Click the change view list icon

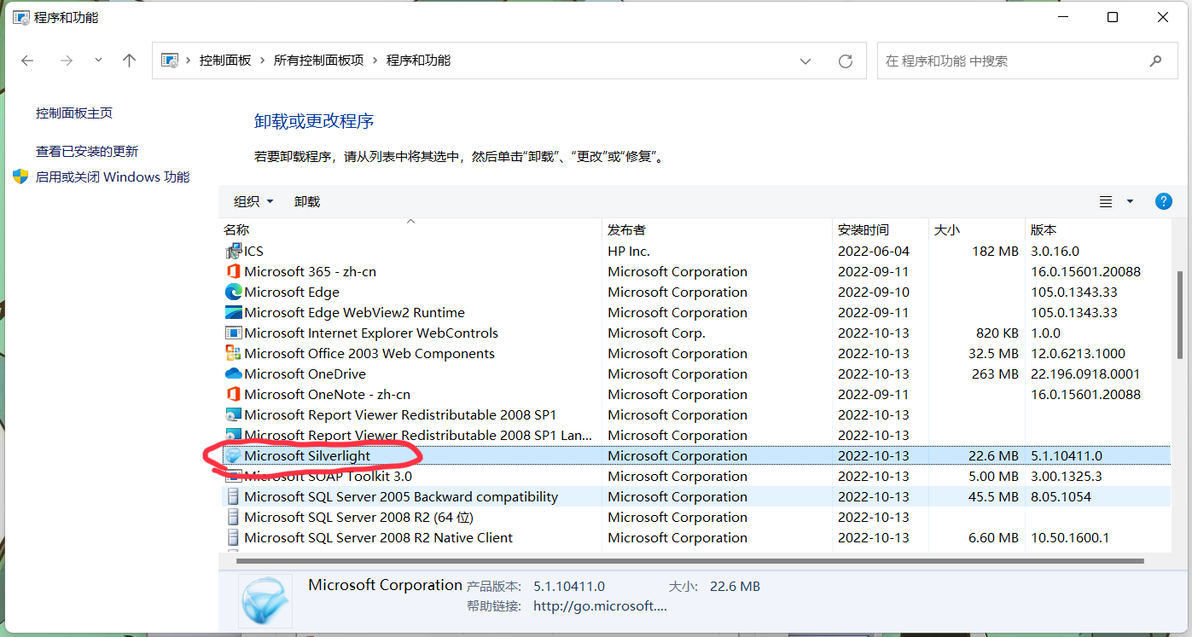[1105, 201]
